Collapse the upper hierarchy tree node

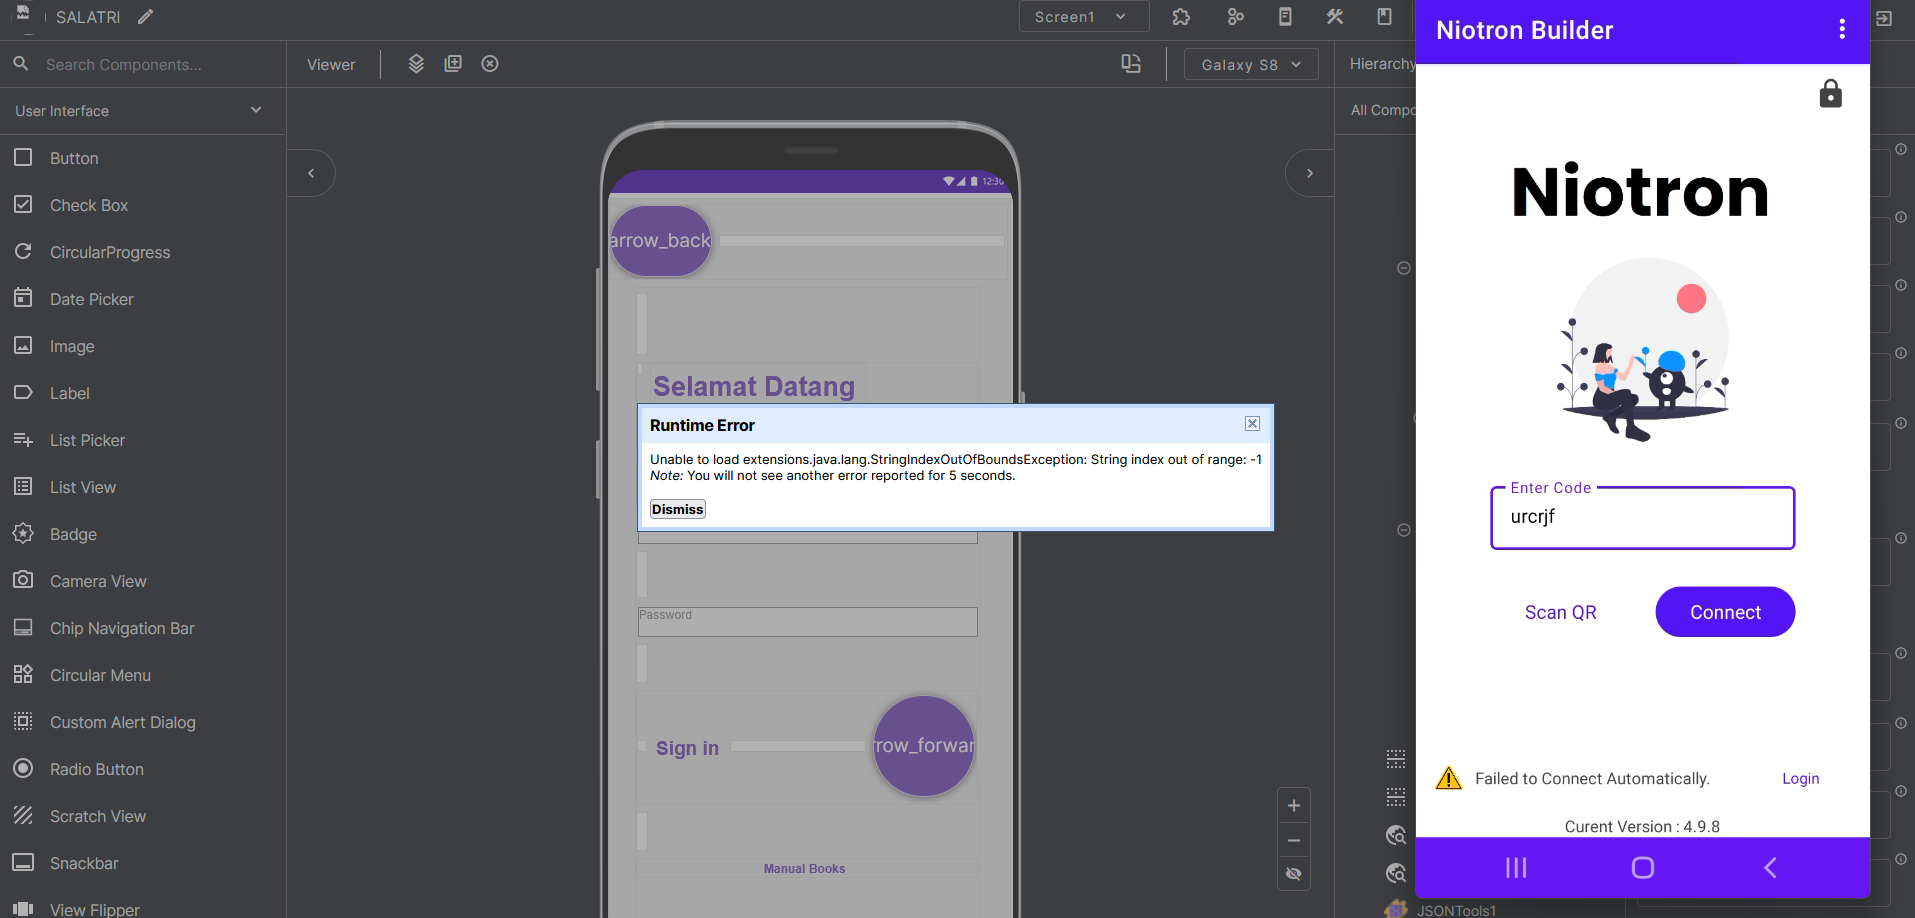click(x=1404, y=268)
